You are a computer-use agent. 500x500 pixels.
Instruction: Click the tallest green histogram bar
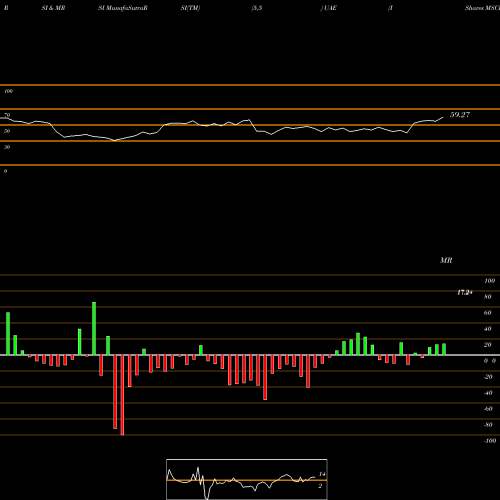point(94,329)
